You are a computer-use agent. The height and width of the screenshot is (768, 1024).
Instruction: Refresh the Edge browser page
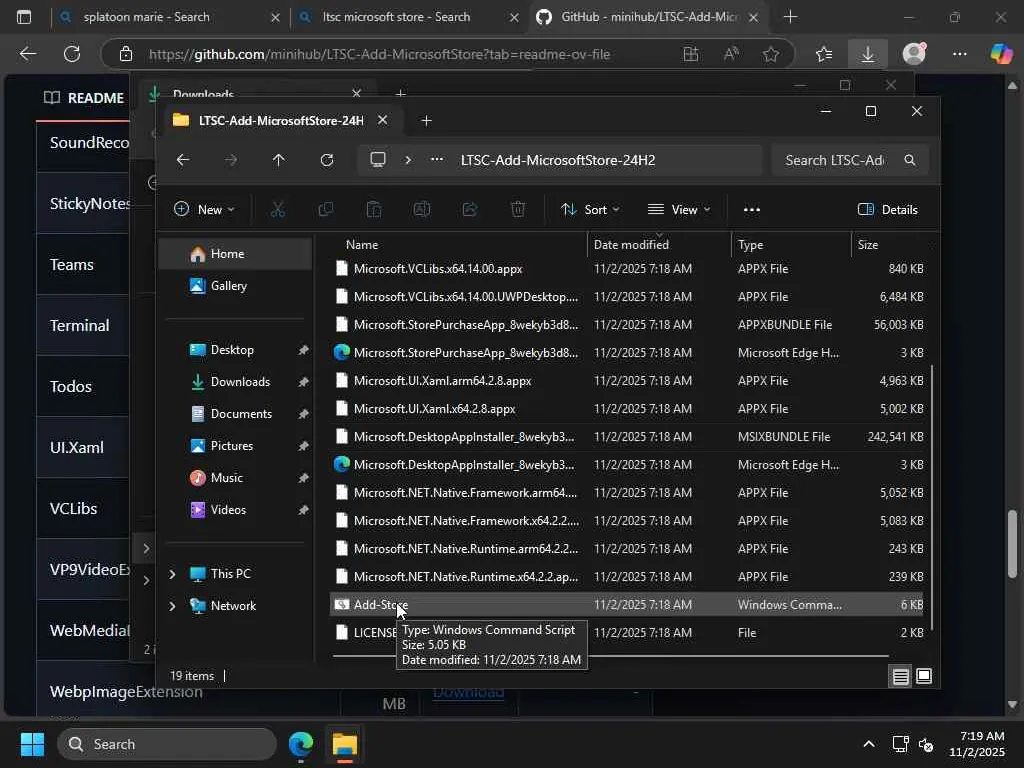click(x=72, y=54)
